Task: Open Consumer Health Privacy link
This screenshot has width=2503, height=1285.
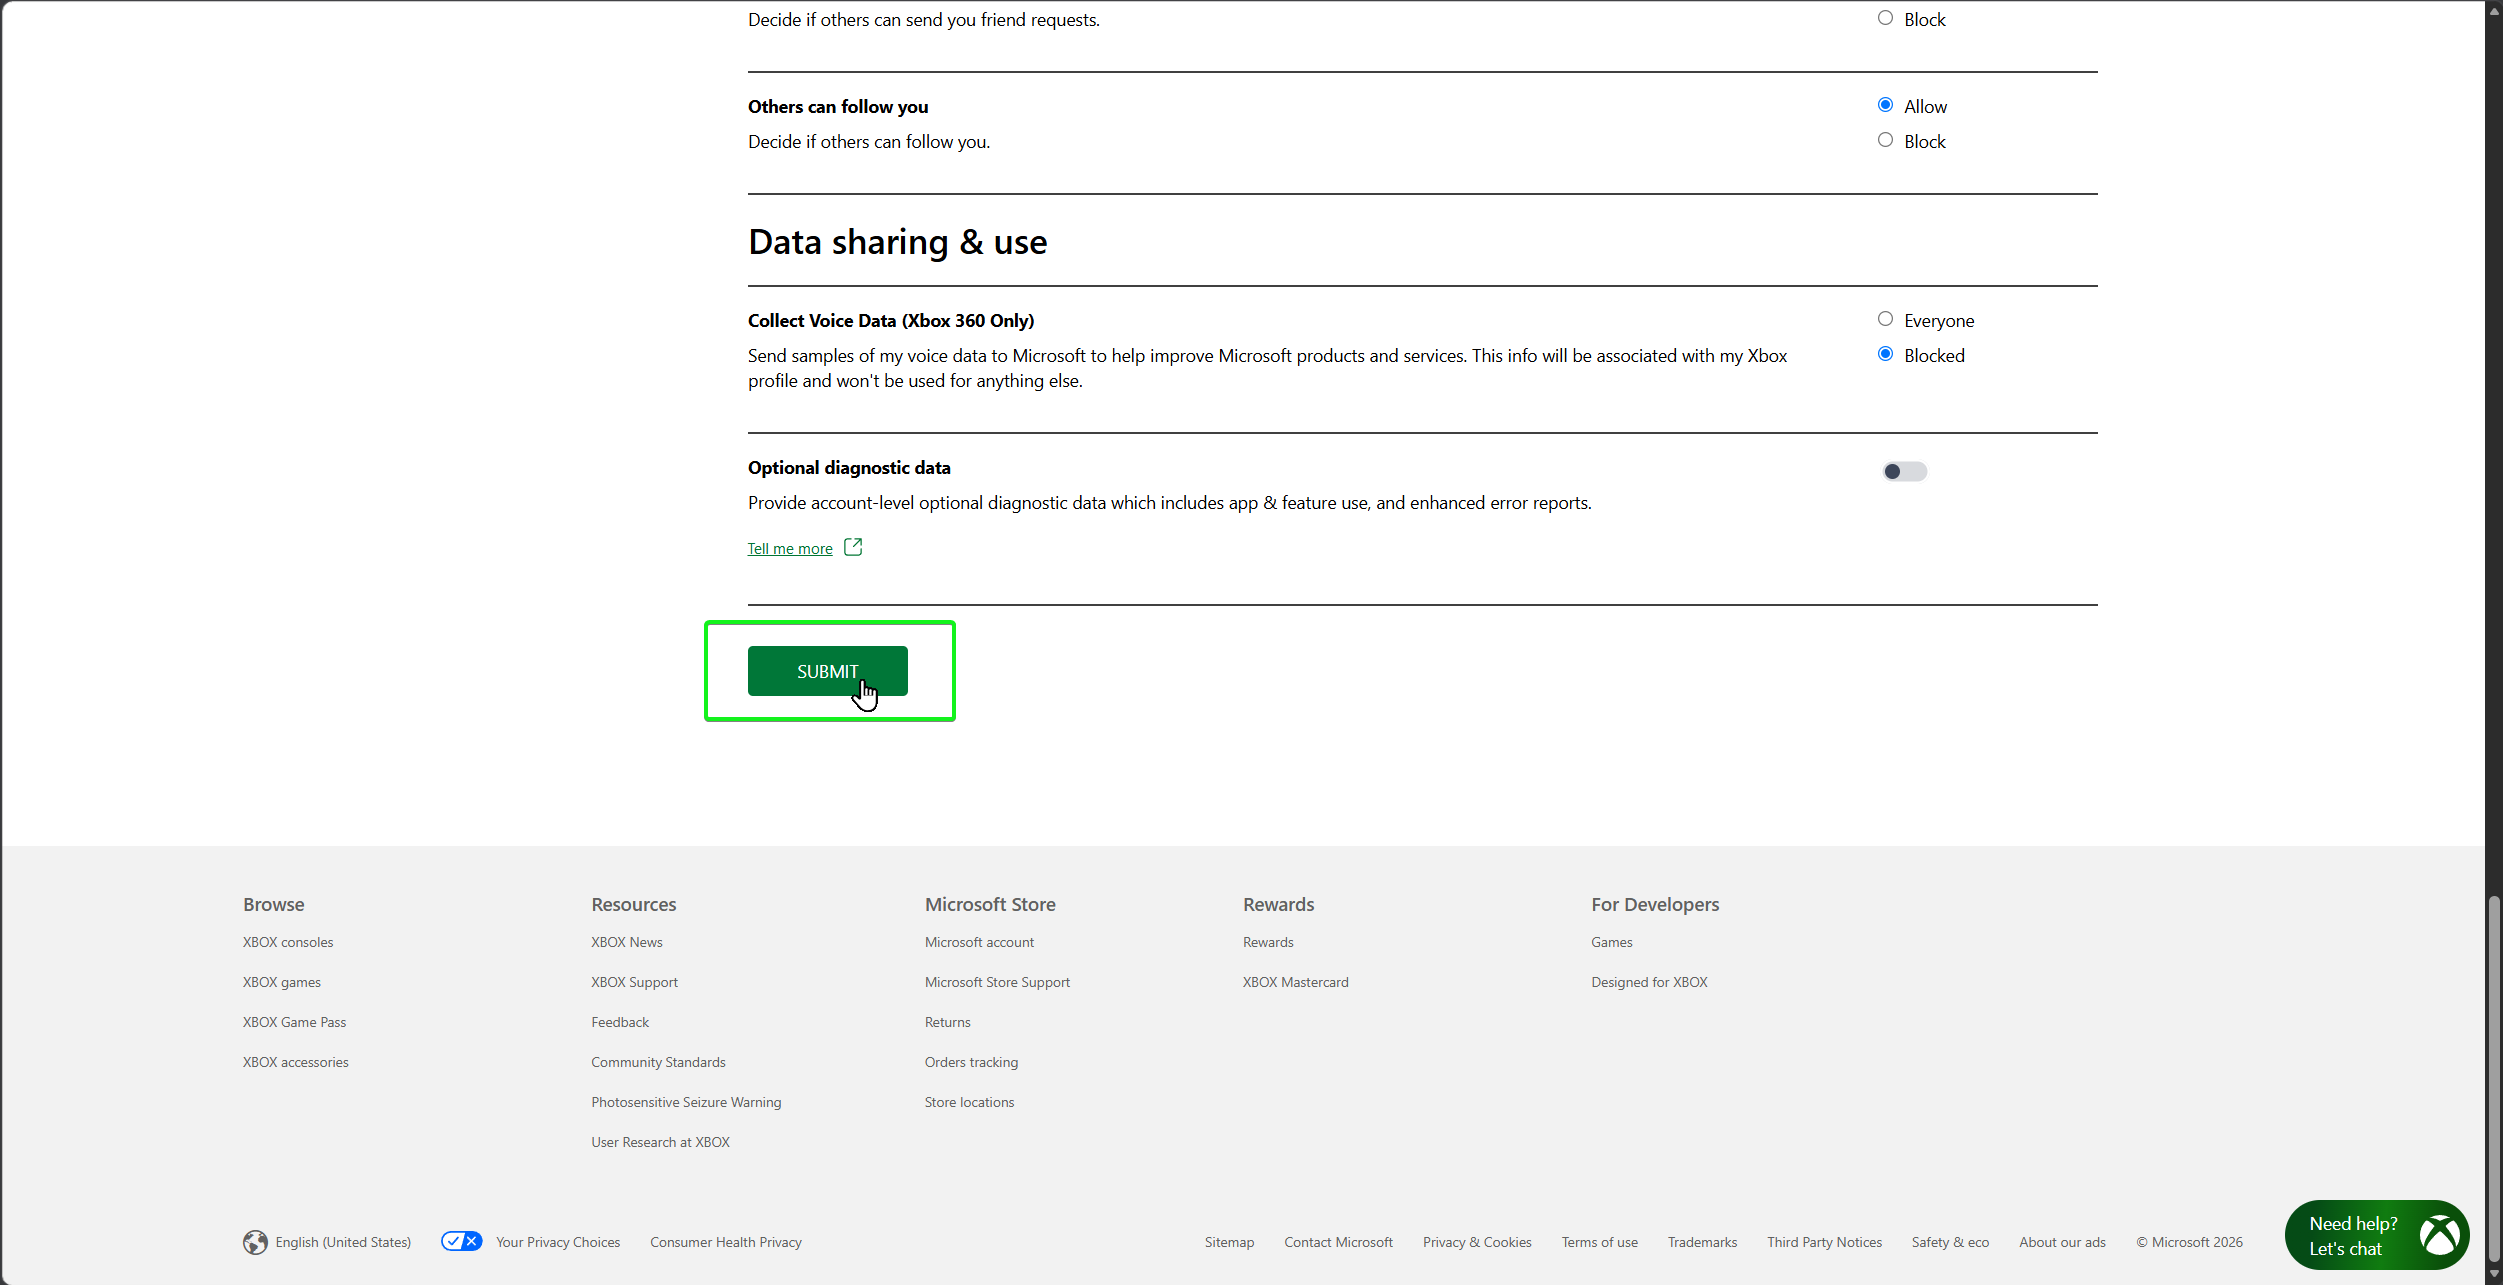Action: coord(726,1242)
